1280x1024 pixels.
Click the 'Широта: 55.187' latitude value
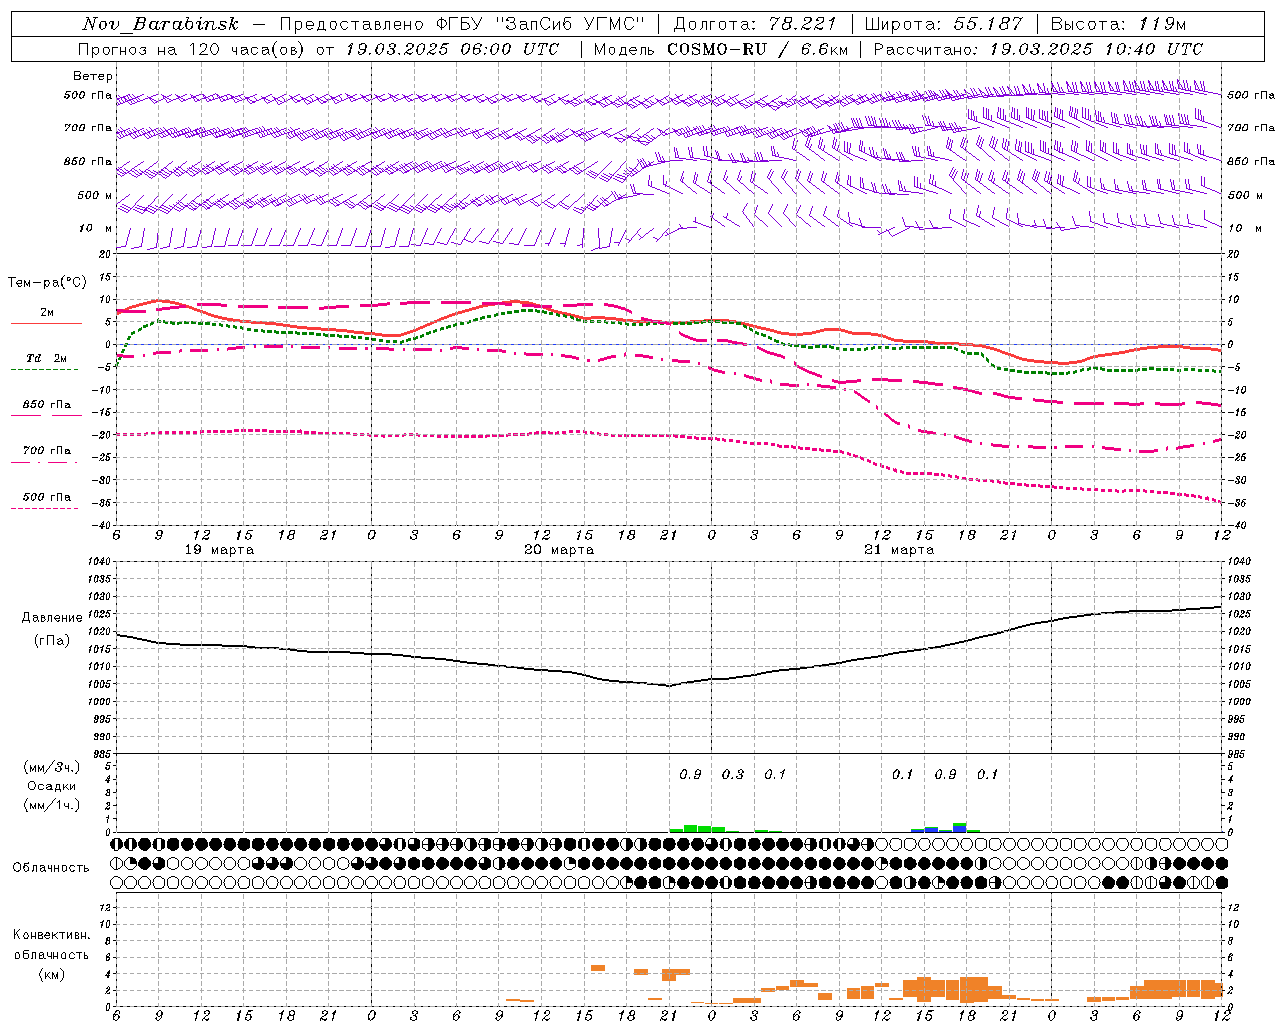(x=944, y=24)
